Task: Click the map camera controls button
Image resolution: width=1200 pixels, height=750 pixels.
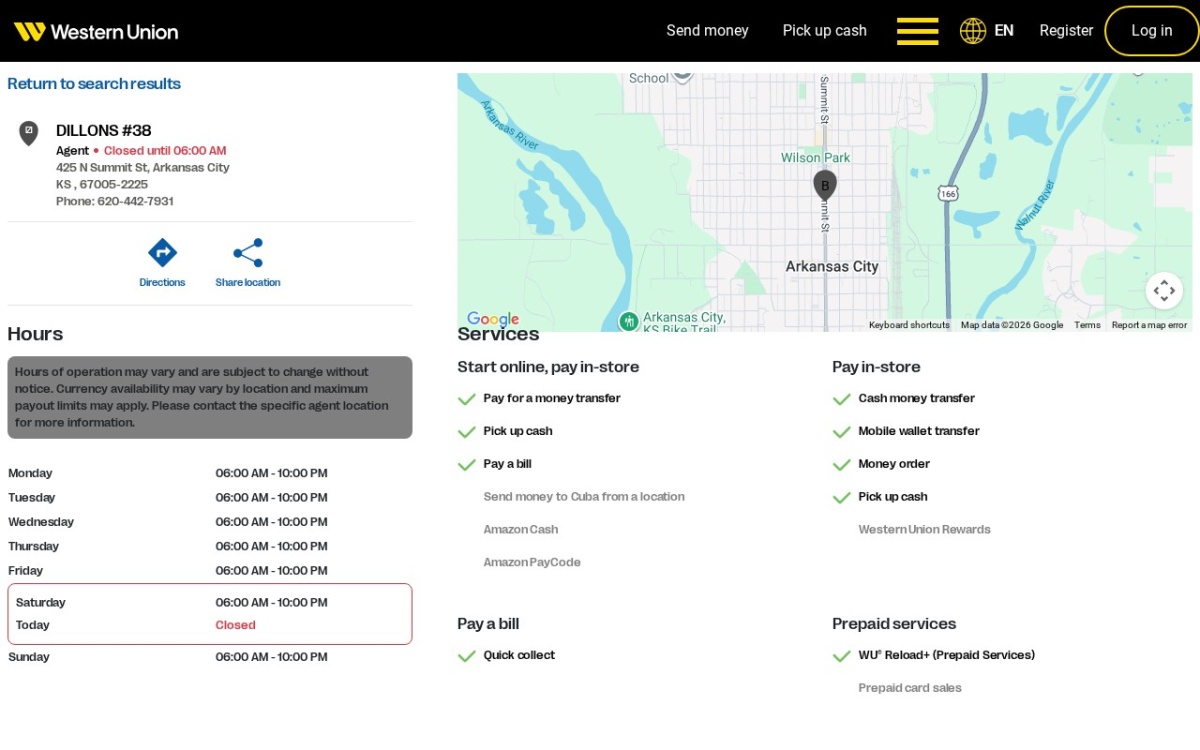Action: 1164,291
